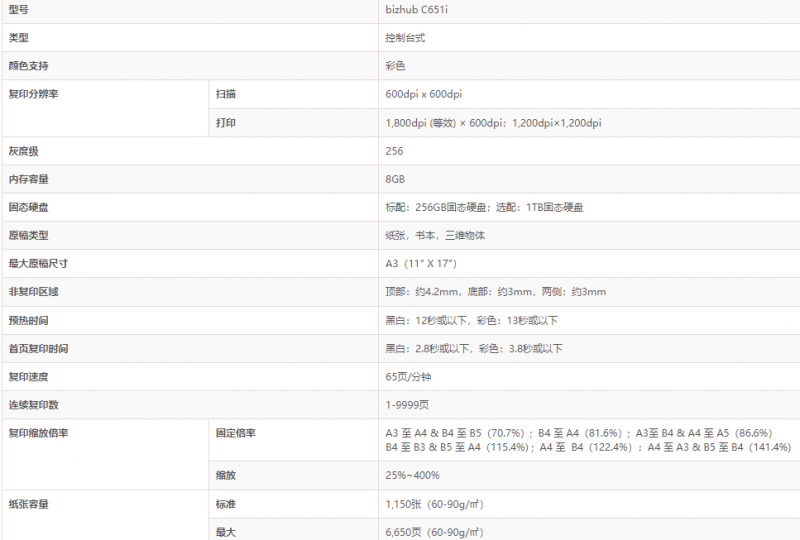
Task: Click the 最大 sub-label
Action: [226, 532]
